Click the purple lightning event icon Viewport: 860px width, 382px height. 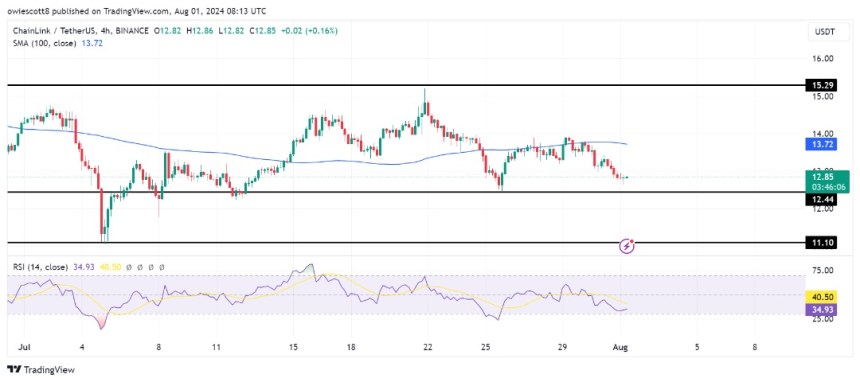[x=627, y=246]
